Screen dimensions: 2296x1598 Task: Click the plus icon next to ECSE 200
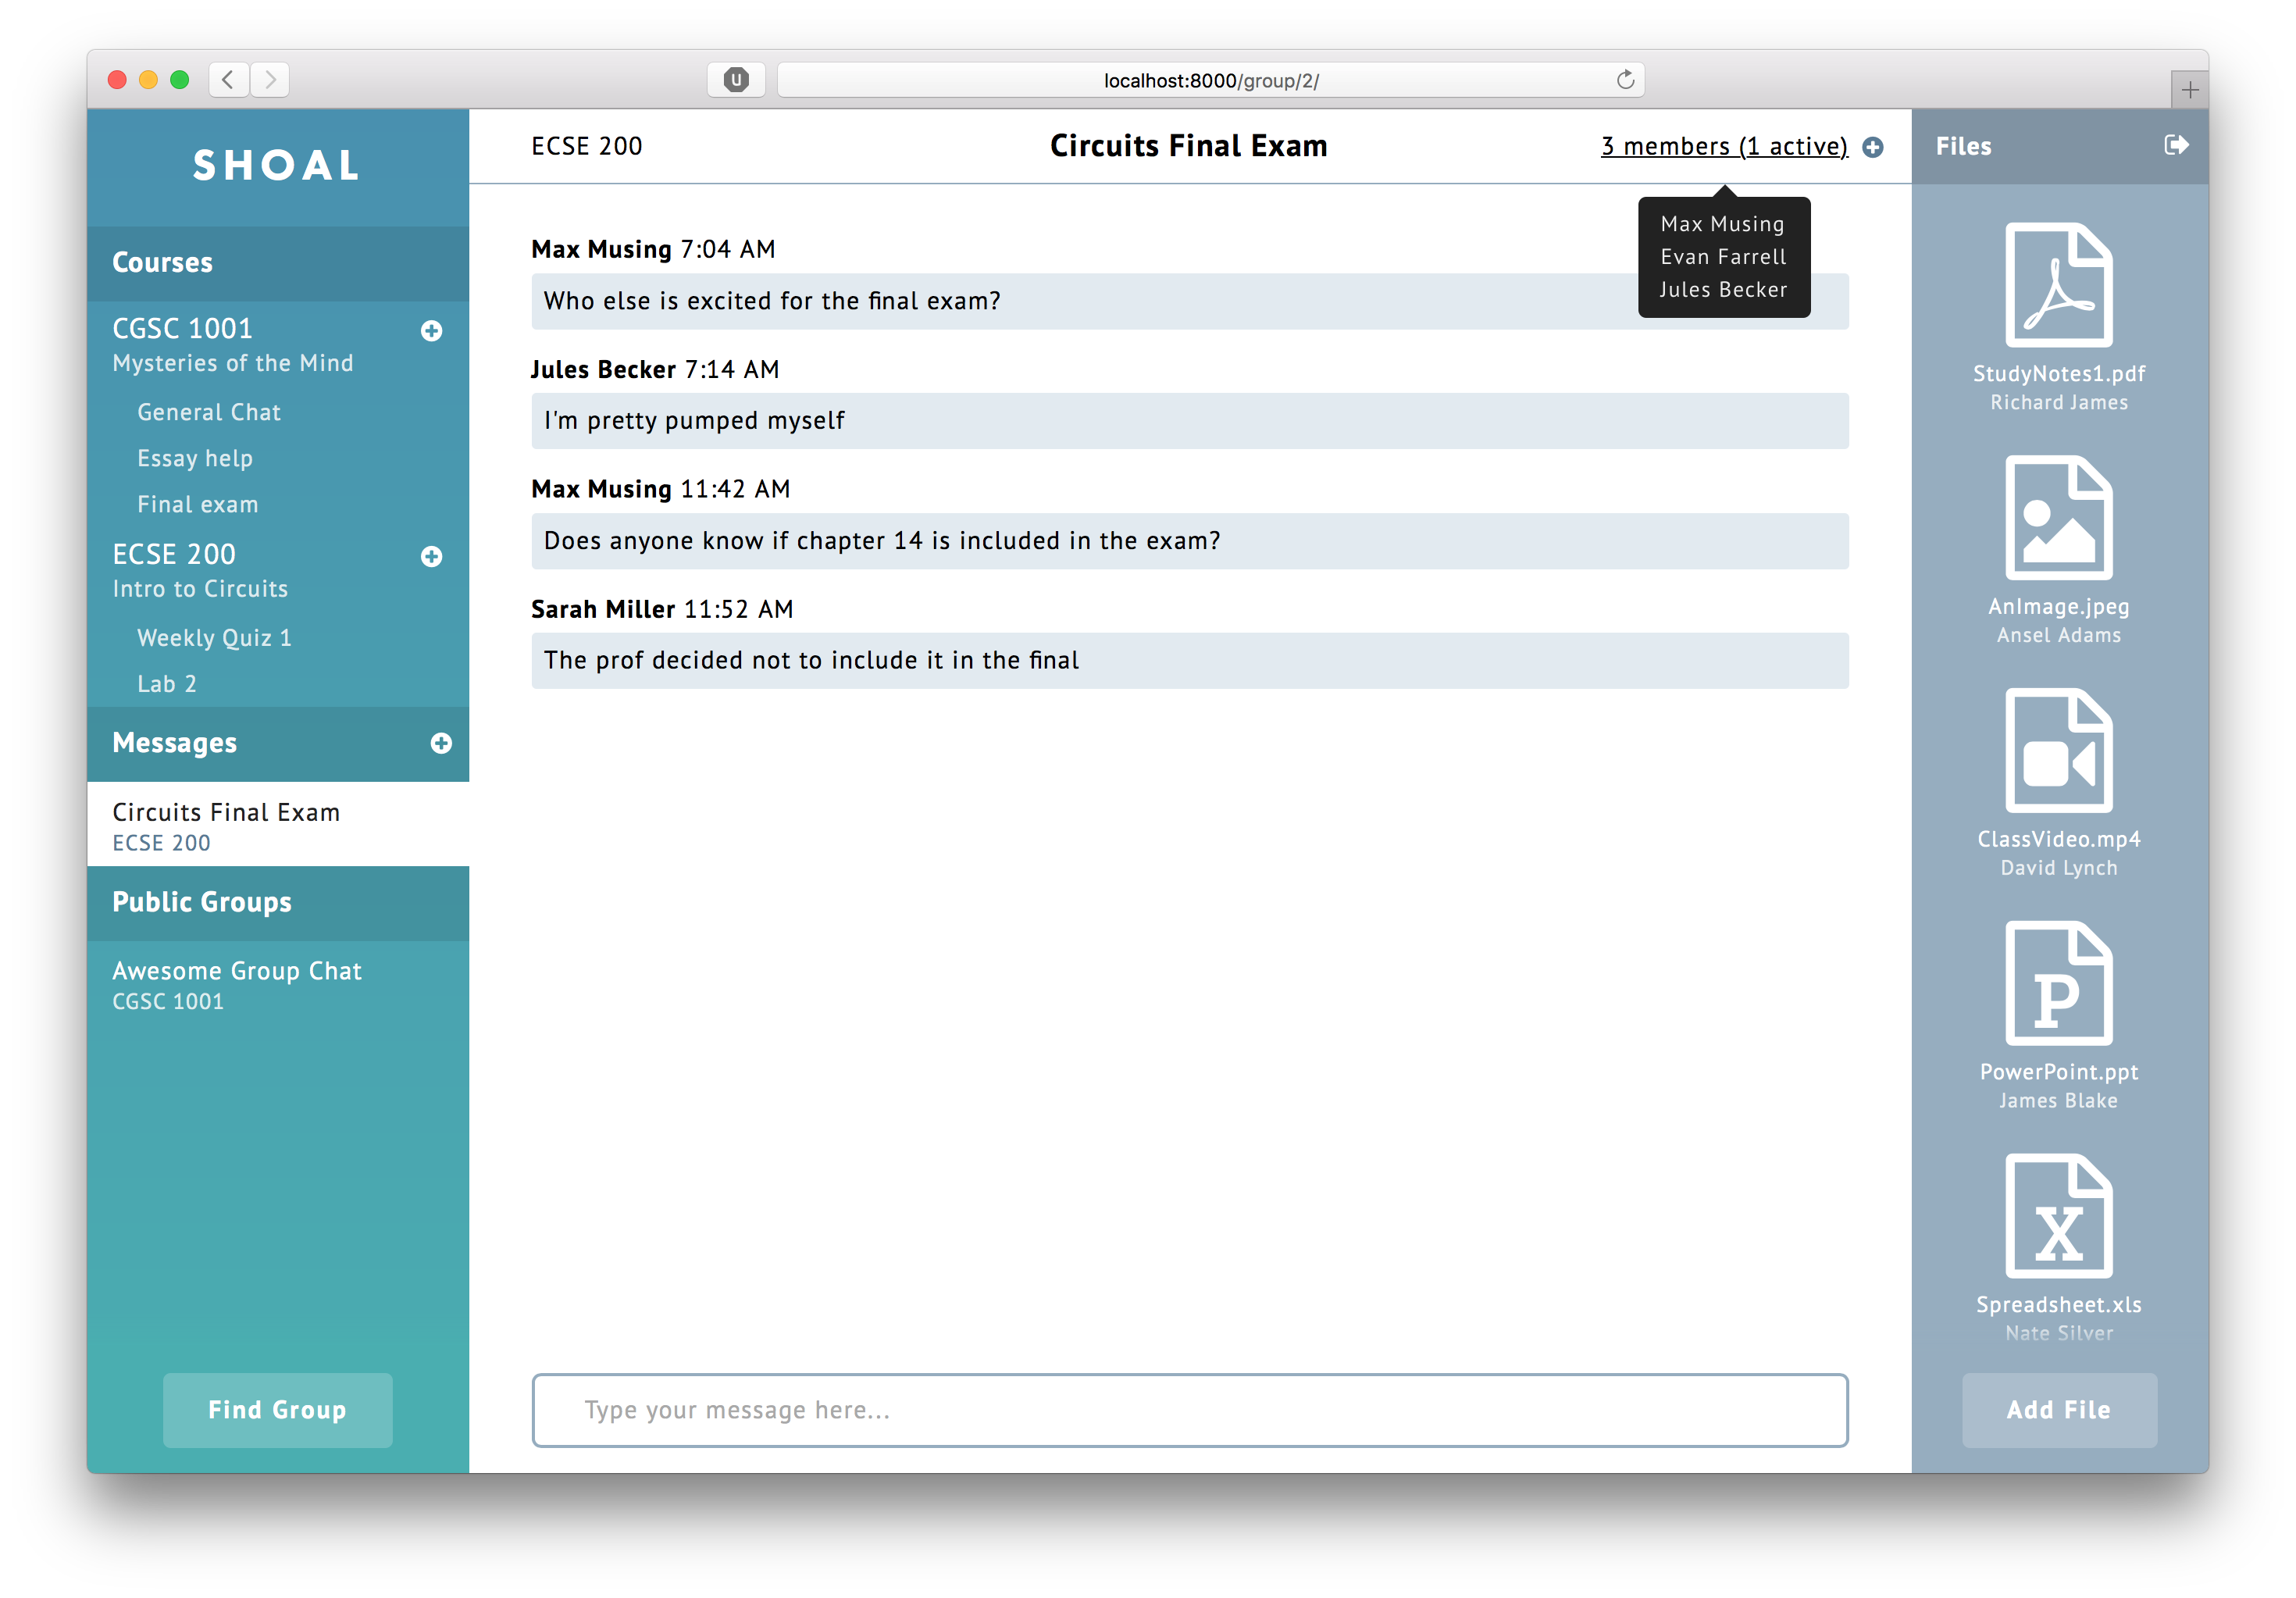point(431,556)
